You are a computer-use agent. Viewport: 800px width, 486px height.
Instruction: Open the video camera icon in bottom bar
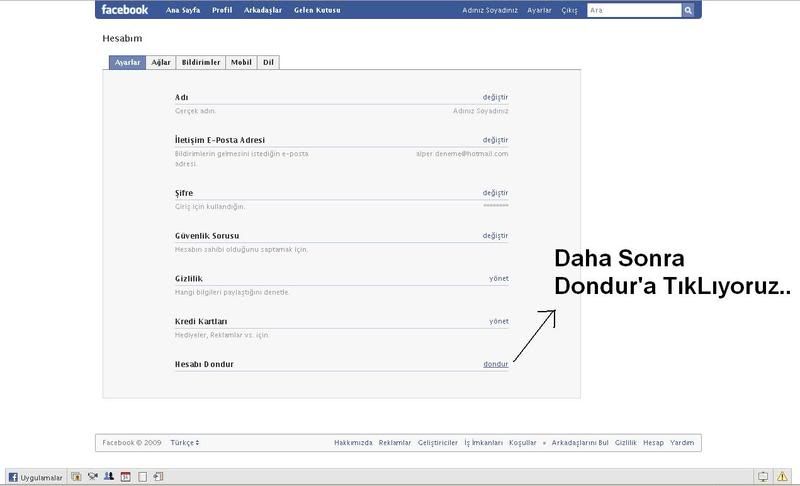(x=92, y=477)
